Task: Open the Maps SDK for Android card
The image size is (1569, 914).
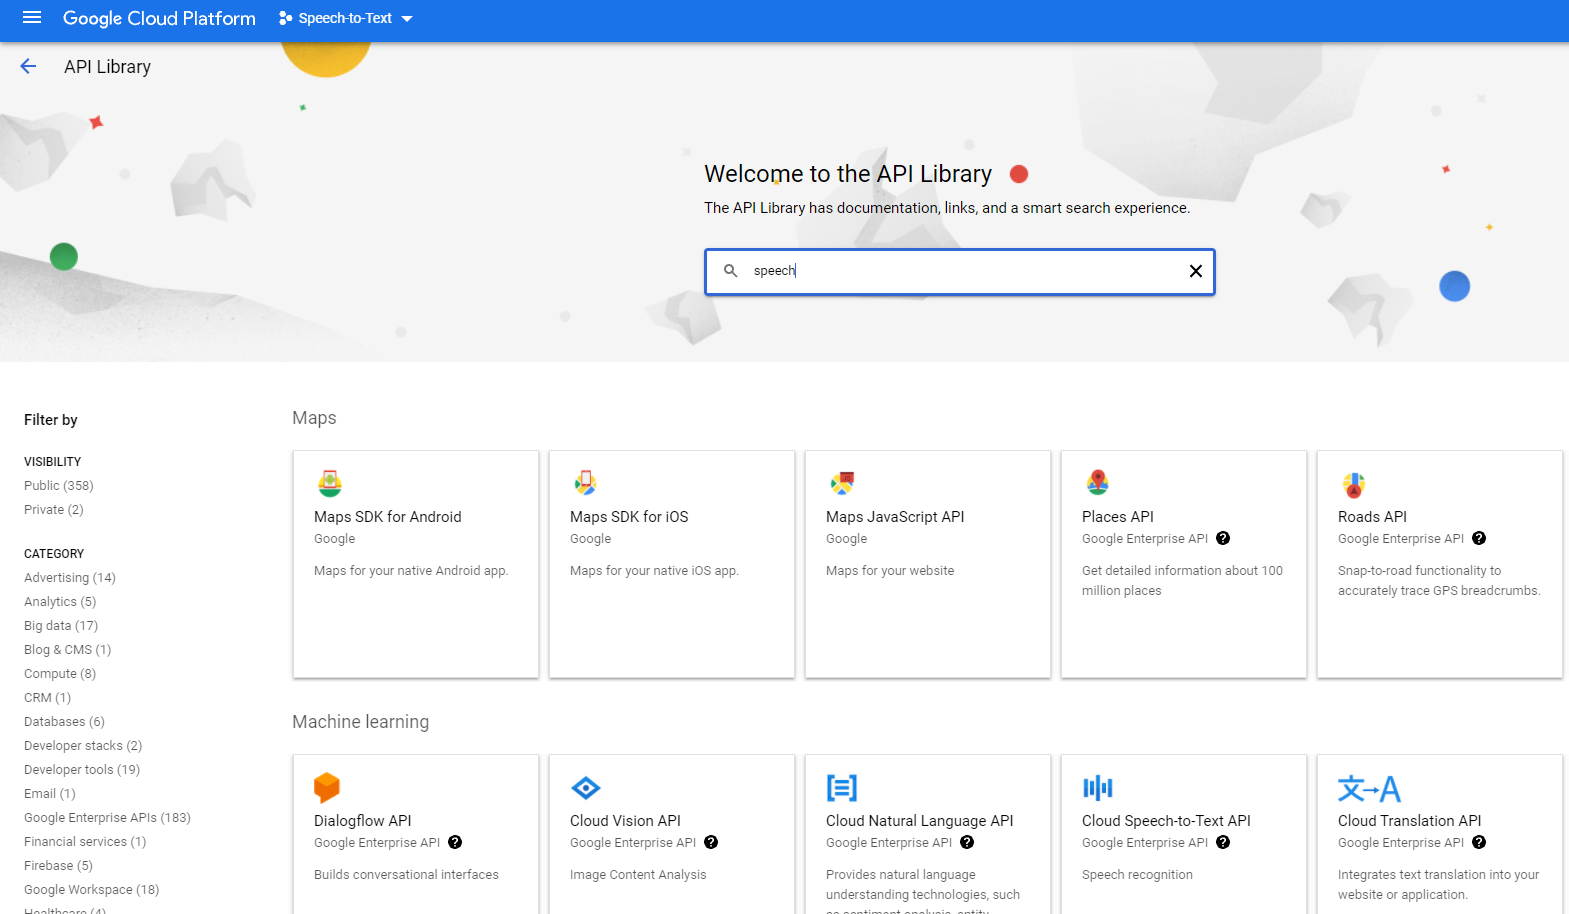Action: click(415, 564)
